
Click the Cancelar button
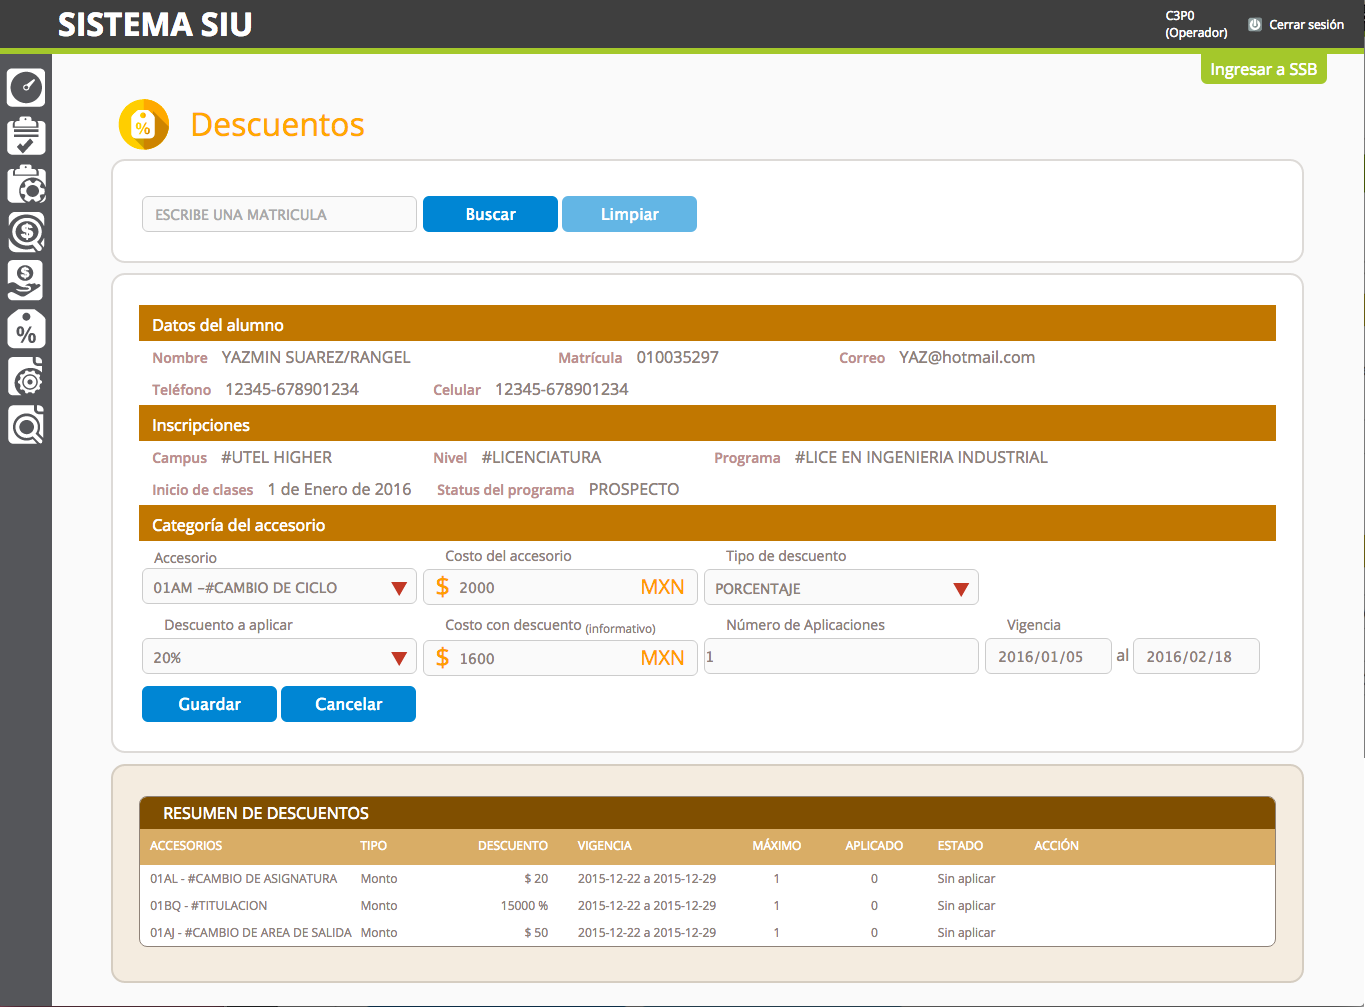pos(348,704)
